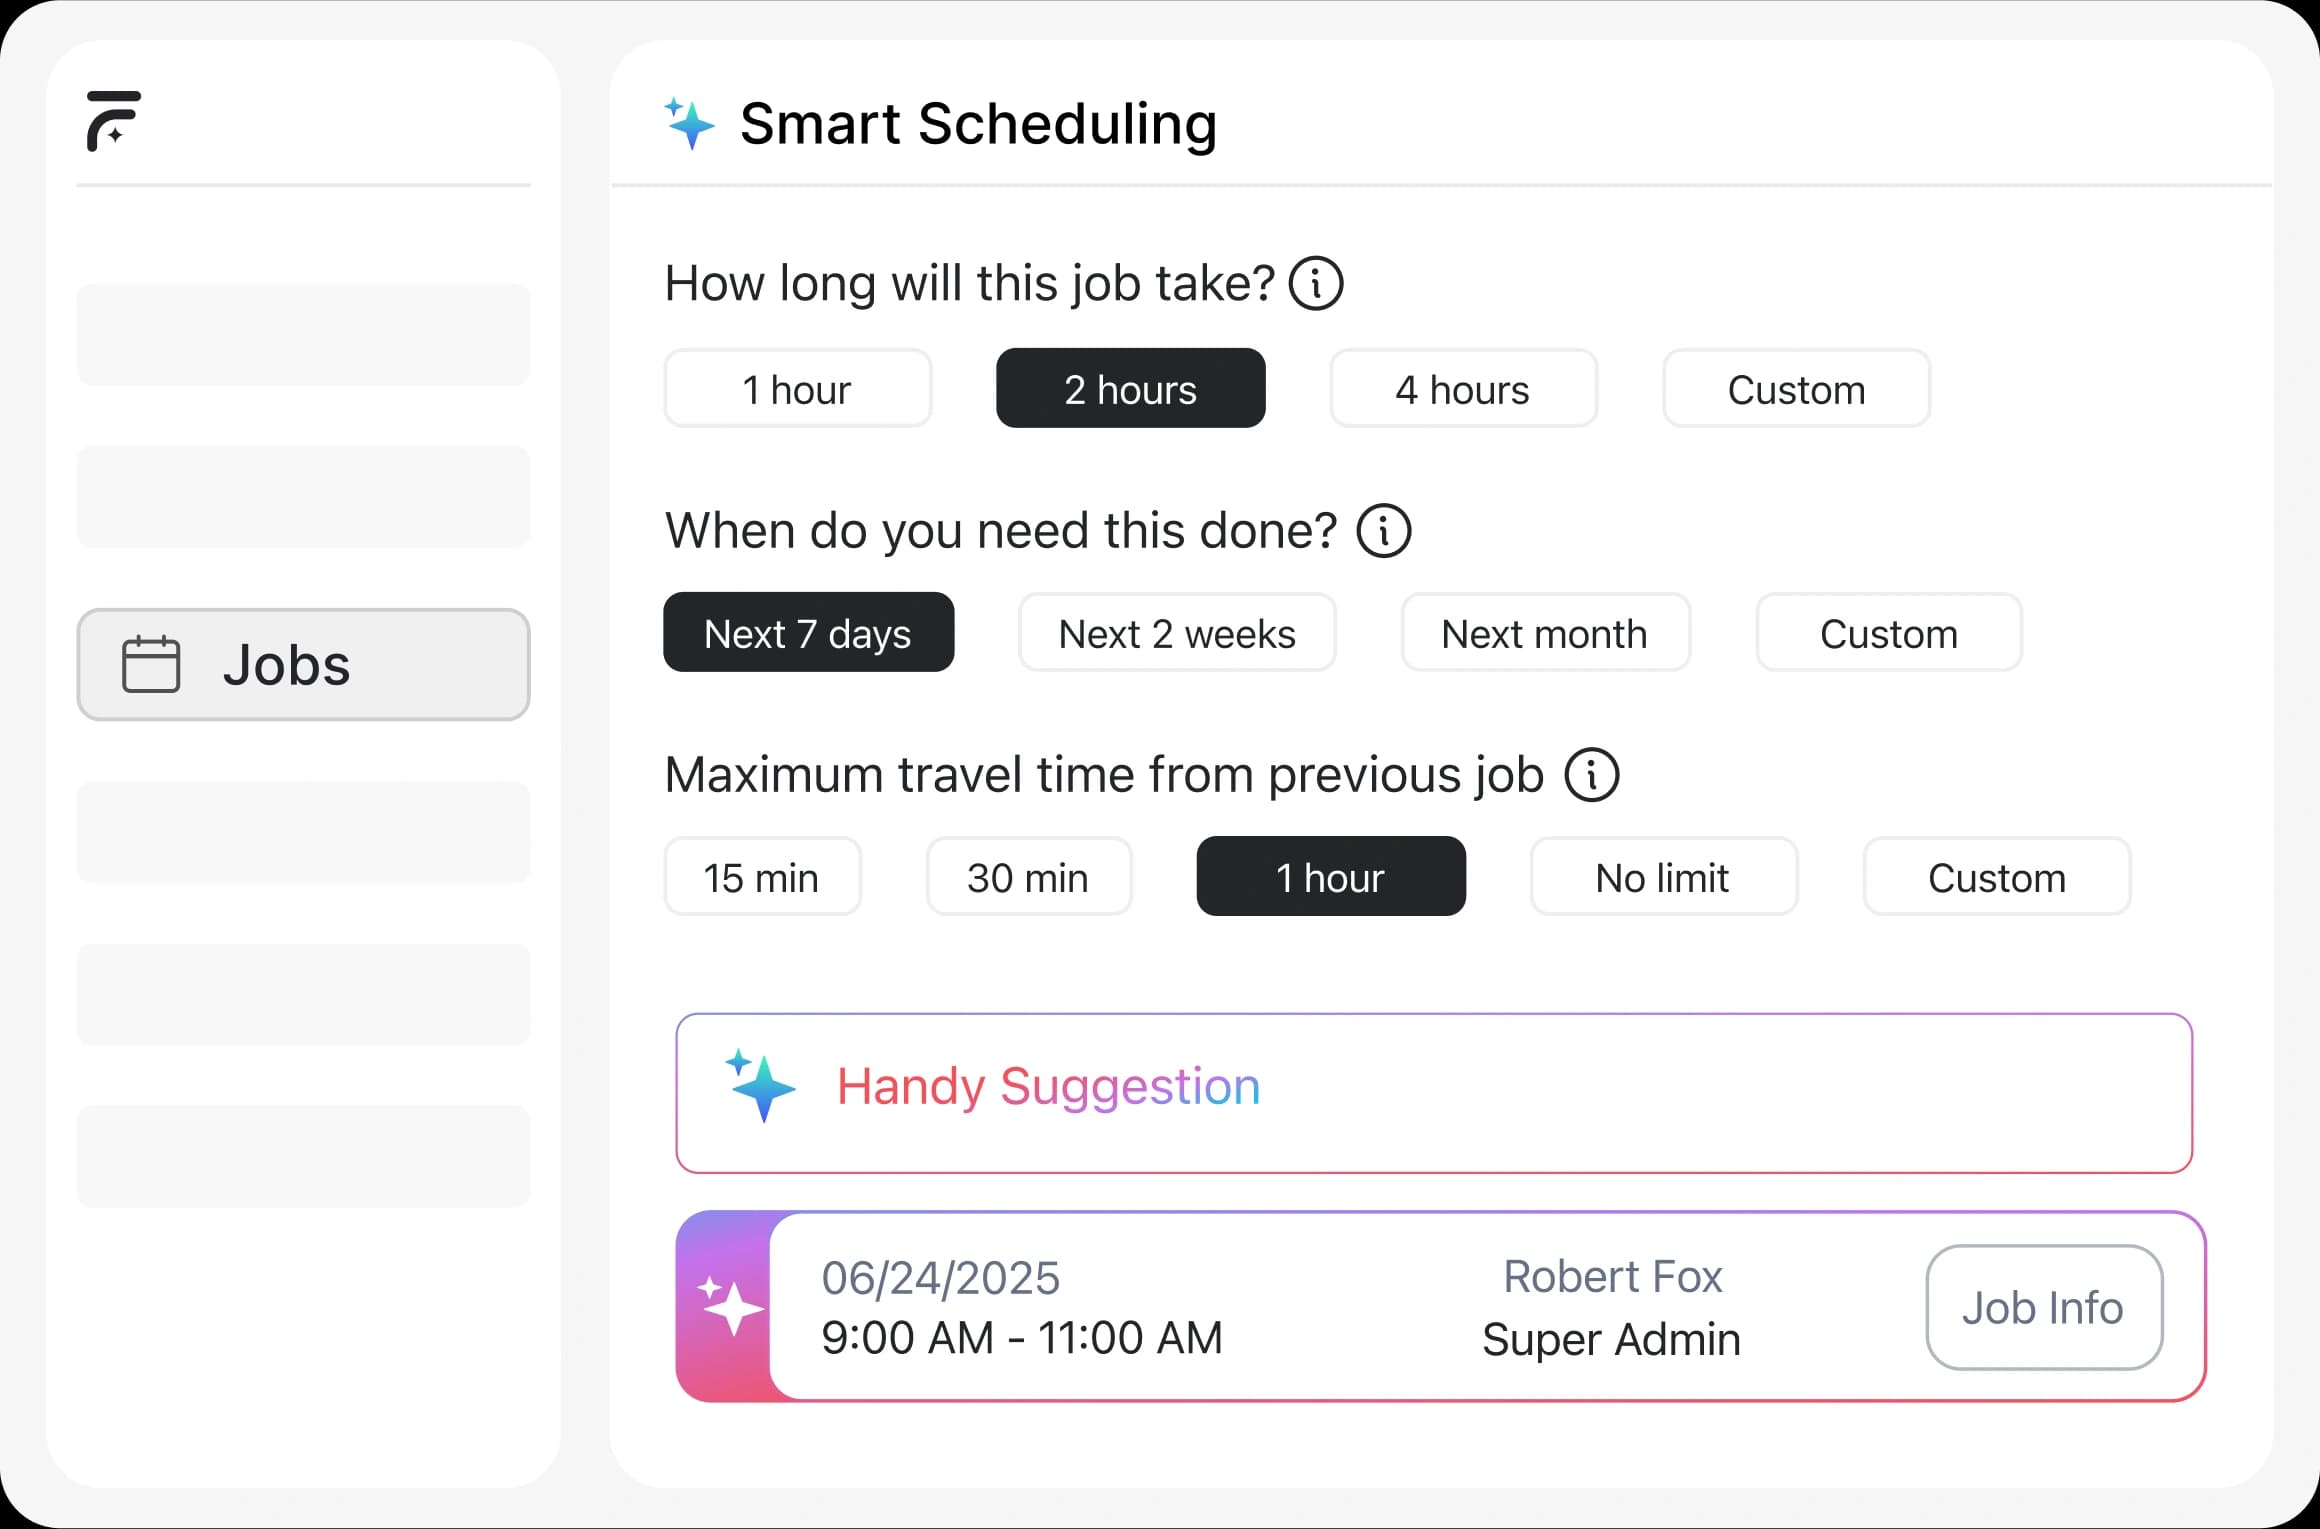Viewport: 2320px width, 1529px height.
Task: Open Custom job duration option
Action: coord(1796,389)
